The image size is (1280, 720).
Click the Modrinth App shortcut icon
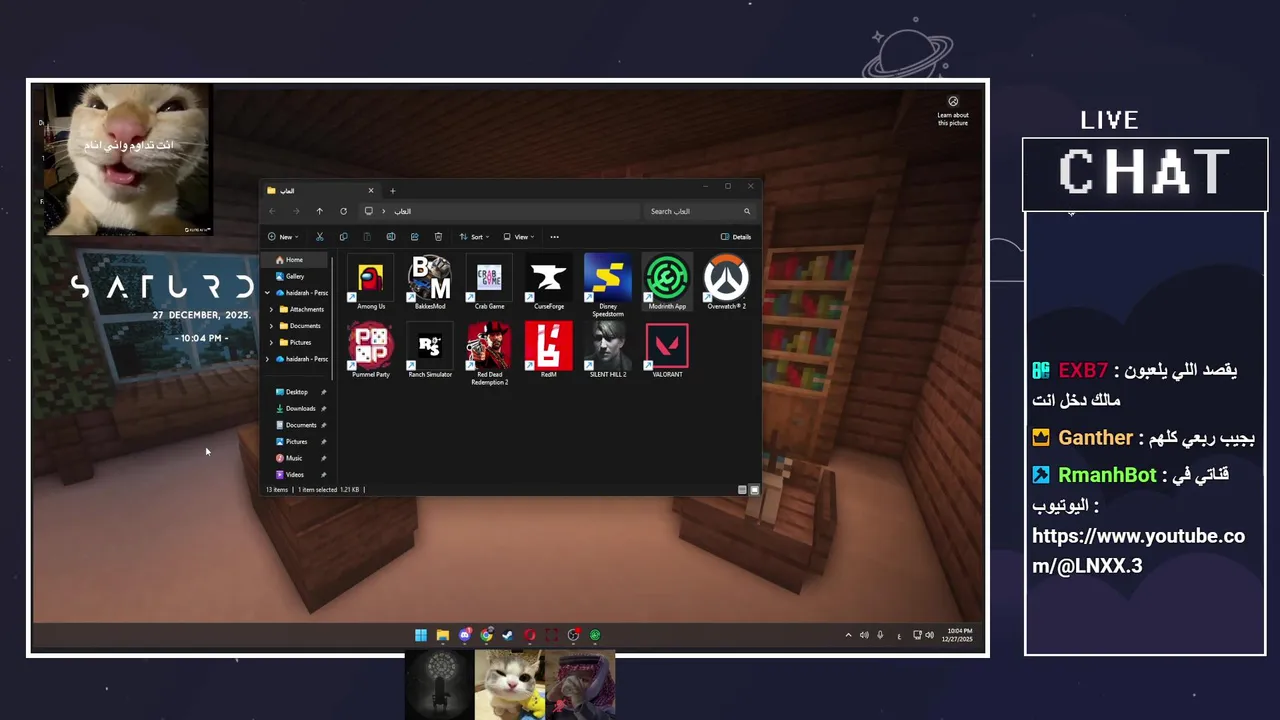click(x=667, y=278)
